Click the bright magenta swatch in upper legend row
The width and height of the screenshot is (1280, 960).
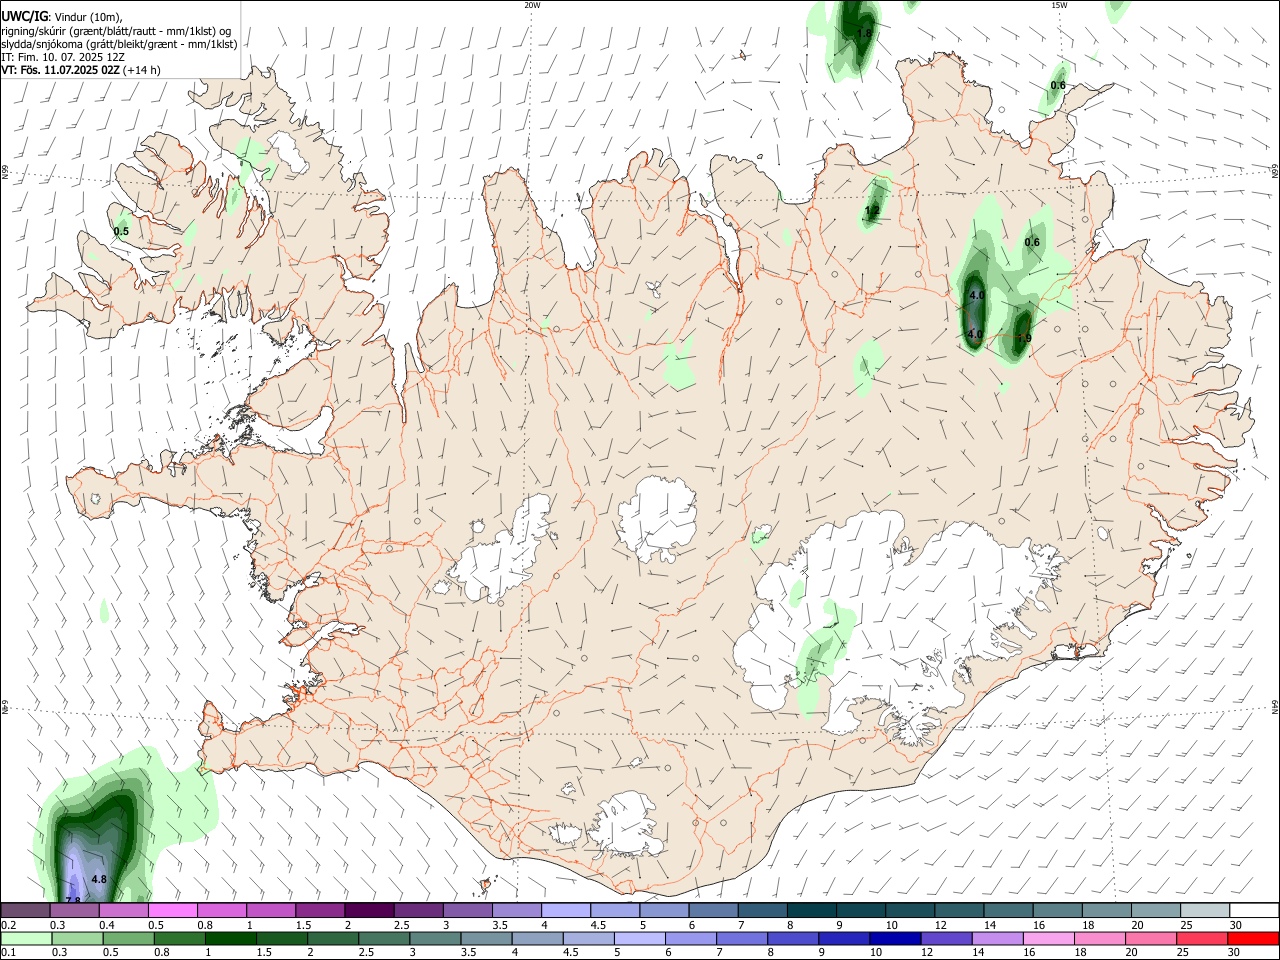click(x=174, y=911)
